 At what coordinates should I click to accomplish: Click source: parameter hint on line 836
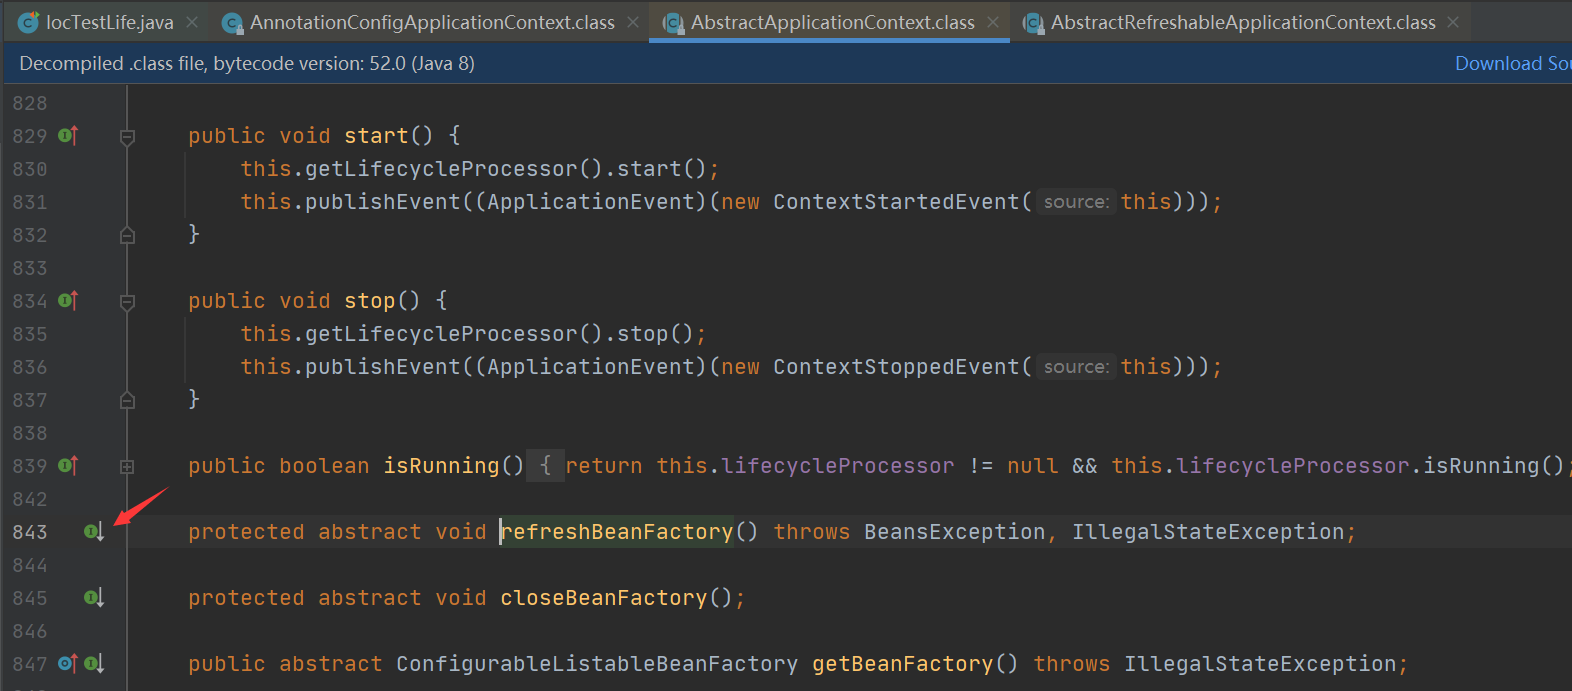pyautogui.click(x=1076, y=366)
